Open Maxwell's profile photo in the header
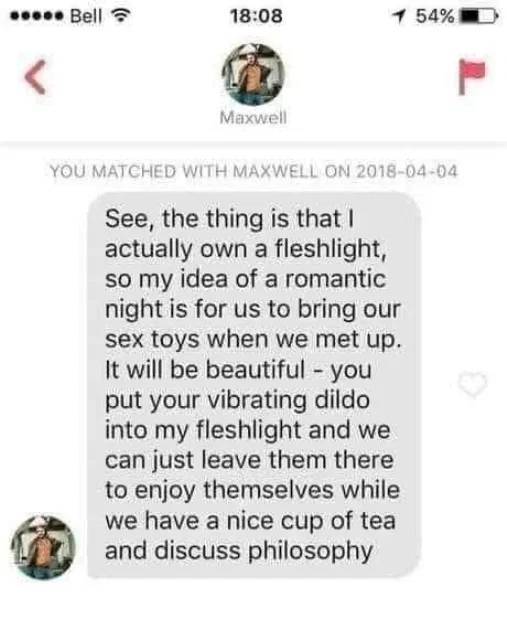The image size is (507, 640). [x=253, y=75]
